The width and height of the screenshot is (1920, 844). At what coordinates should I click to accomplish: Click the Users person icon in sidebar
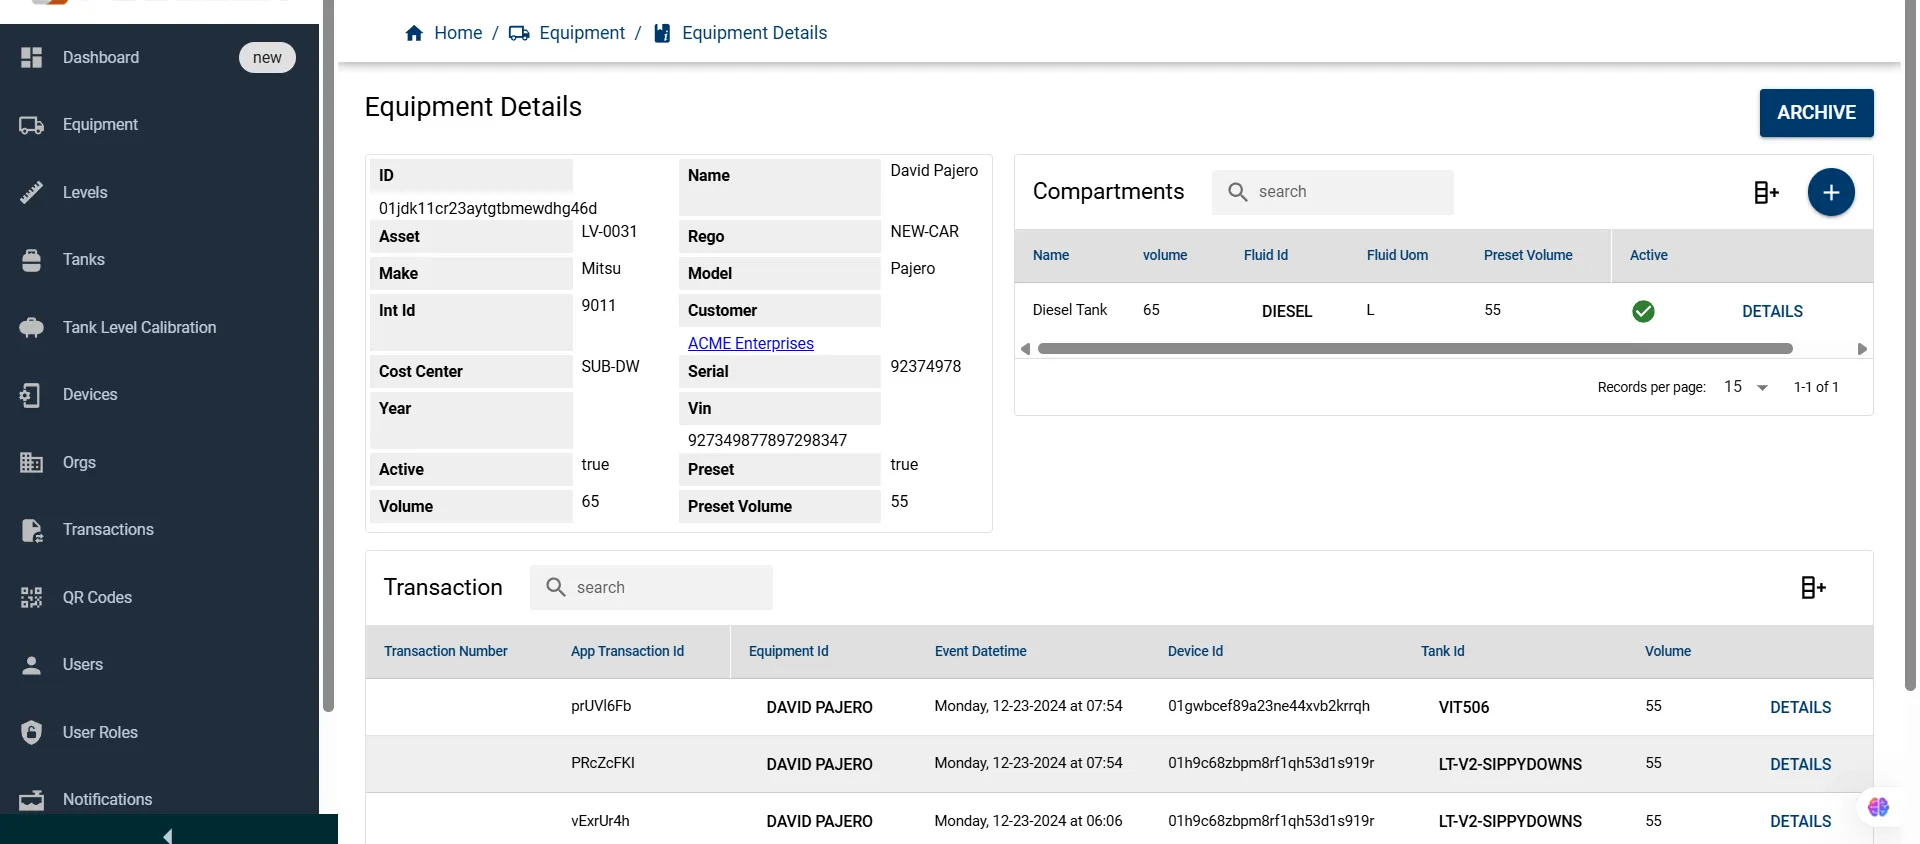pos(32,665)
